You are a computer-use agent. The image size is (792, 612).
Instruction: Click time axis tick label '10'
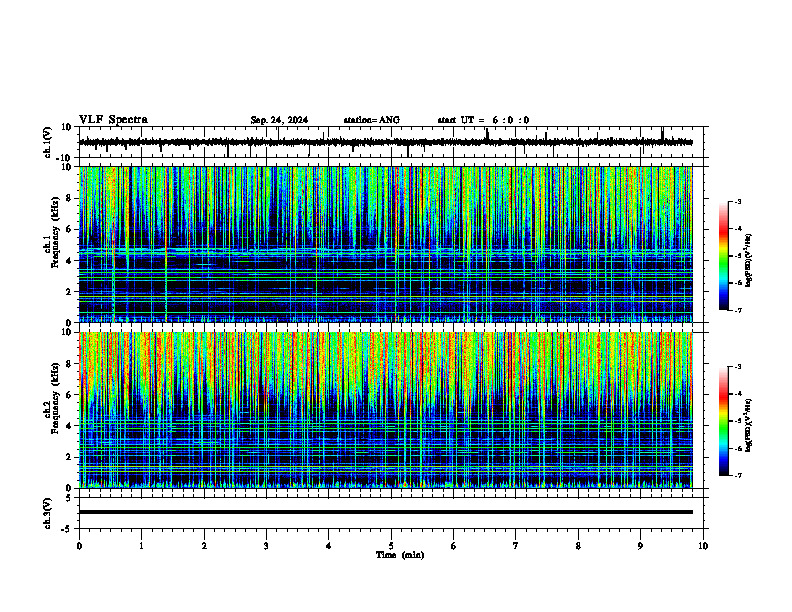pyautogui.click(x=703, y=546)
